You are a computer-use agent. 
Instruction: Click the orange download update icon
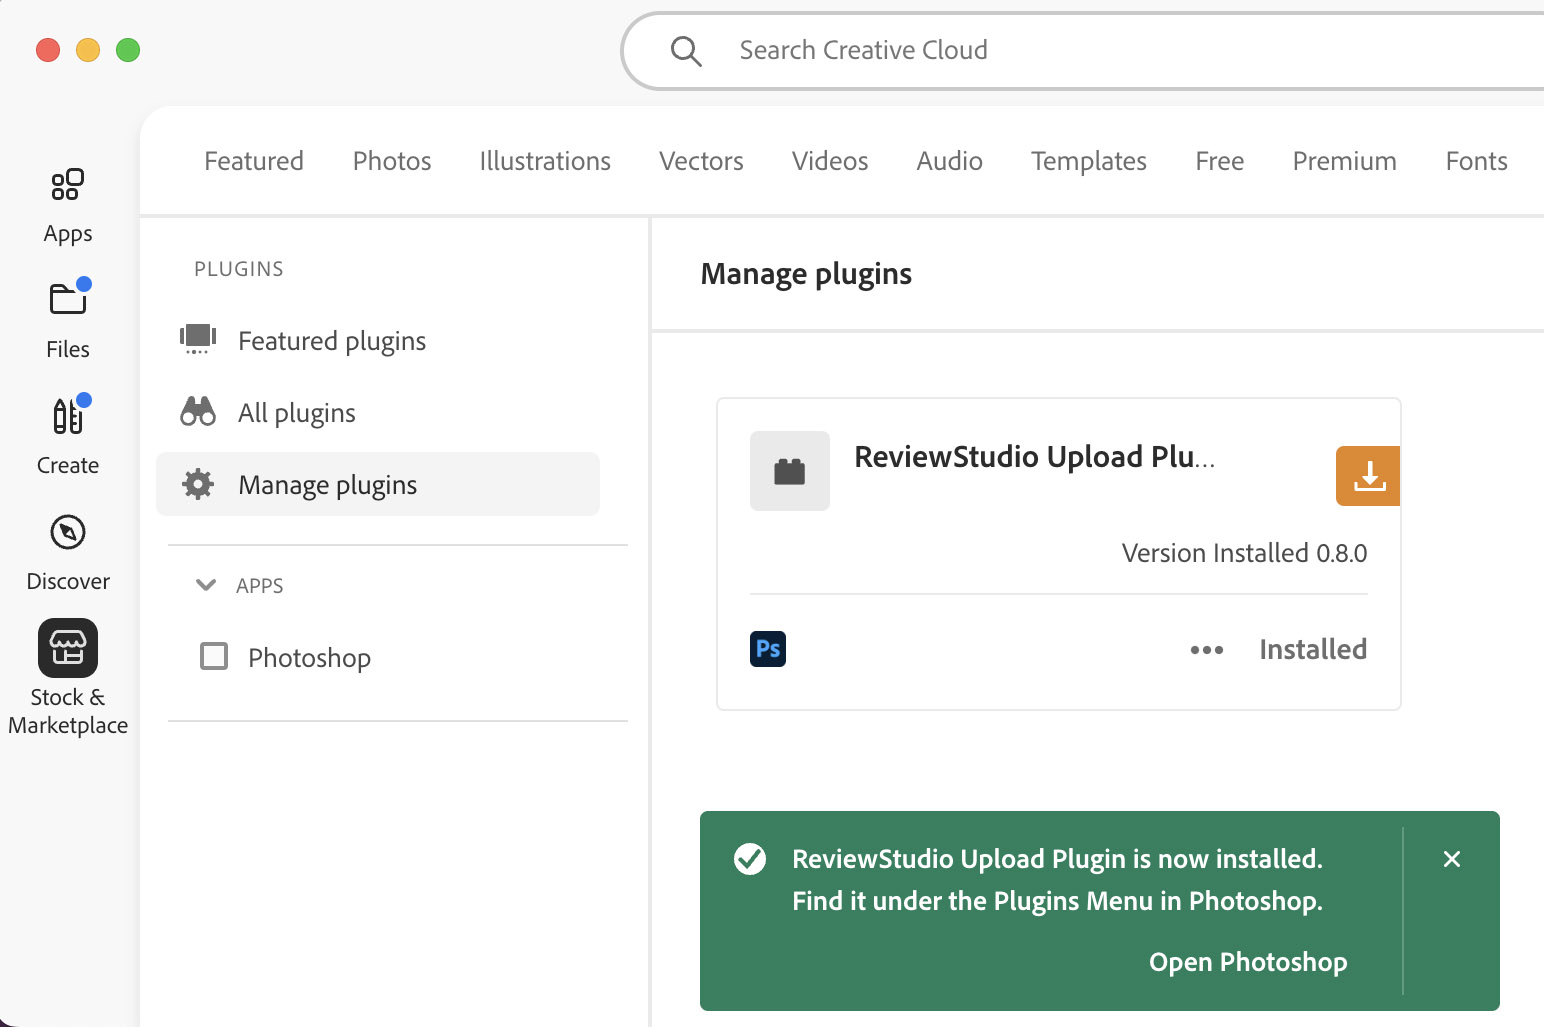pos(1367,476)
